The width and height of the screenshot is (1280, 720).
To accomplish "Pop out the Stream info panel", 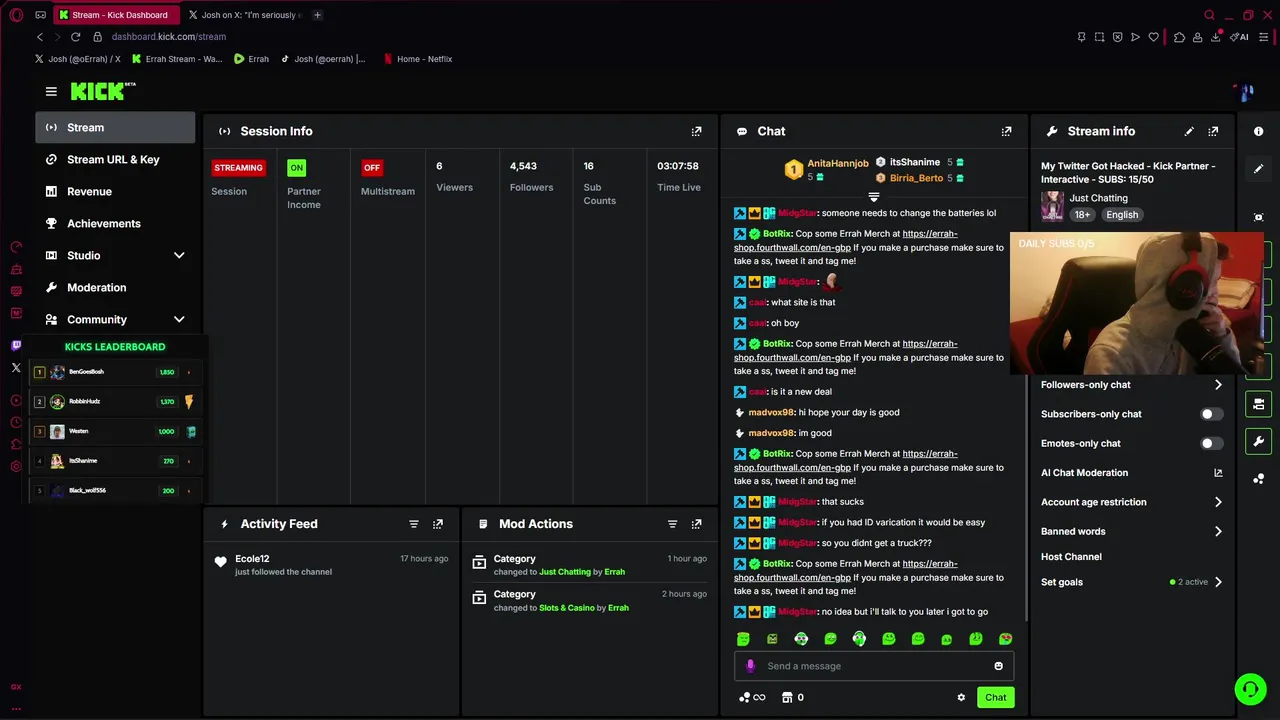I will pyautogui.click(x=1213, y=131).
